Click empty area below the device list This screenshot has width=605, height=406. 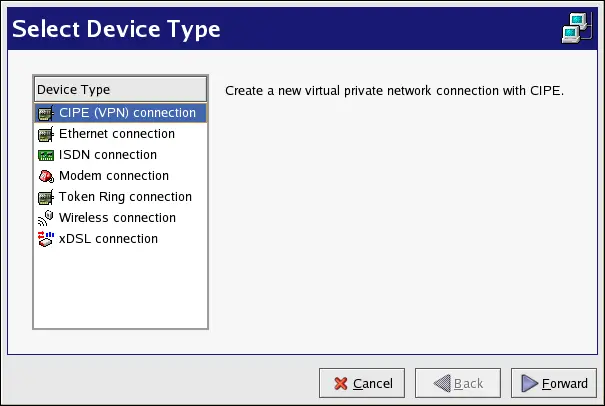click(x=120, y=290)
